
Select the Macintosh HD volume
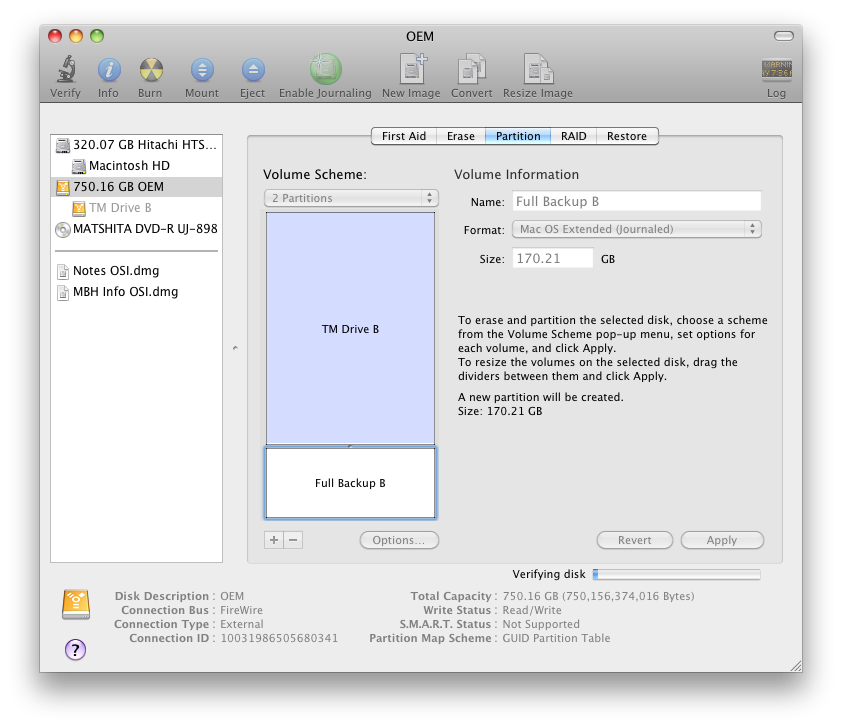[x=136, y=166]
